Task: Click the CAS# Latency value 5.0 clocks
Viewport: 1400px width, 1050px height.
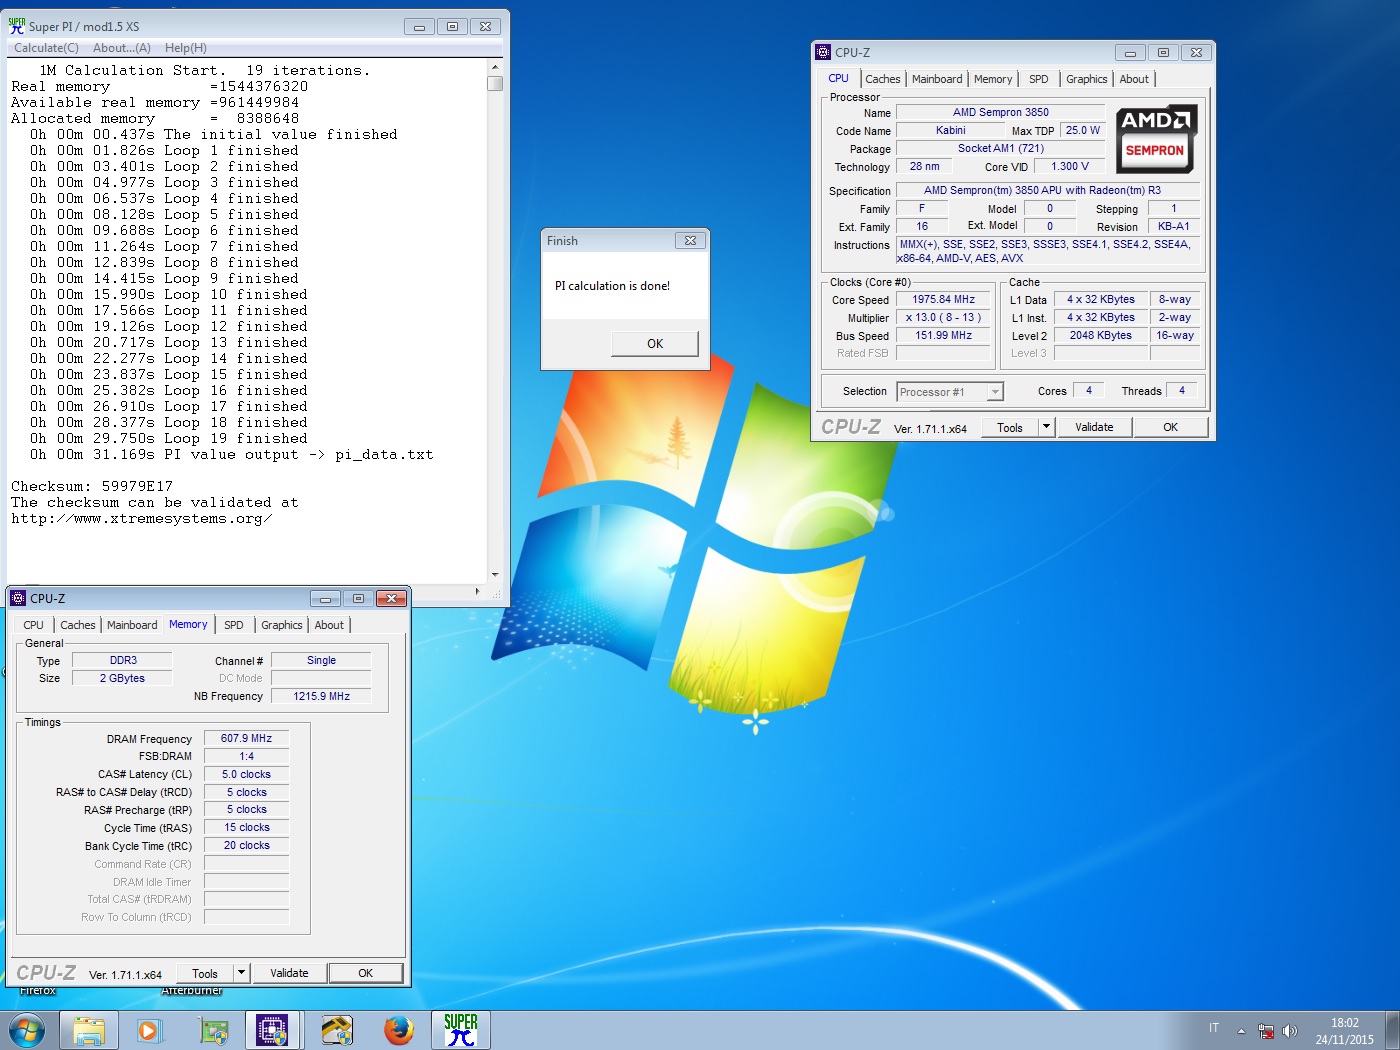Action: (246, 774)
